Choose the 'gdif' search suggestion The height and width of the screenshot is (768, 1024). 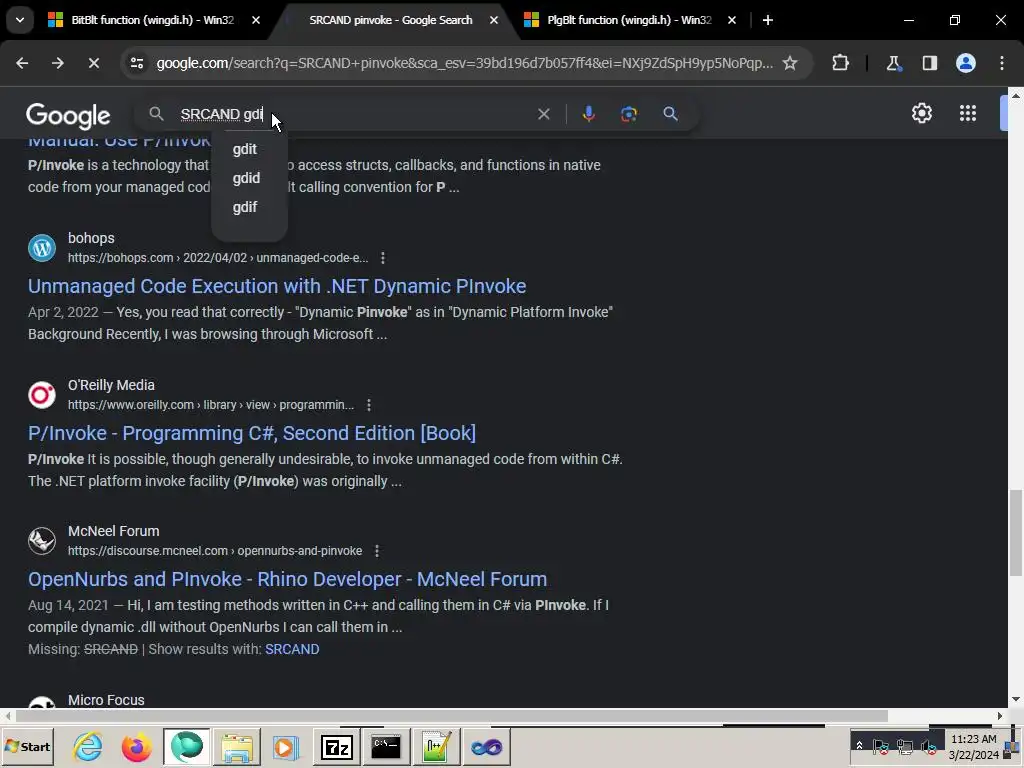pos(245,207)
